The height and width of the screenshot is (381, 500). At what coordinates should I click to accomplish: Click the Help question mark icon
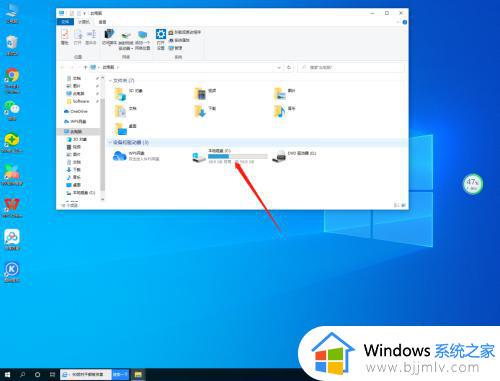point(405,22)
